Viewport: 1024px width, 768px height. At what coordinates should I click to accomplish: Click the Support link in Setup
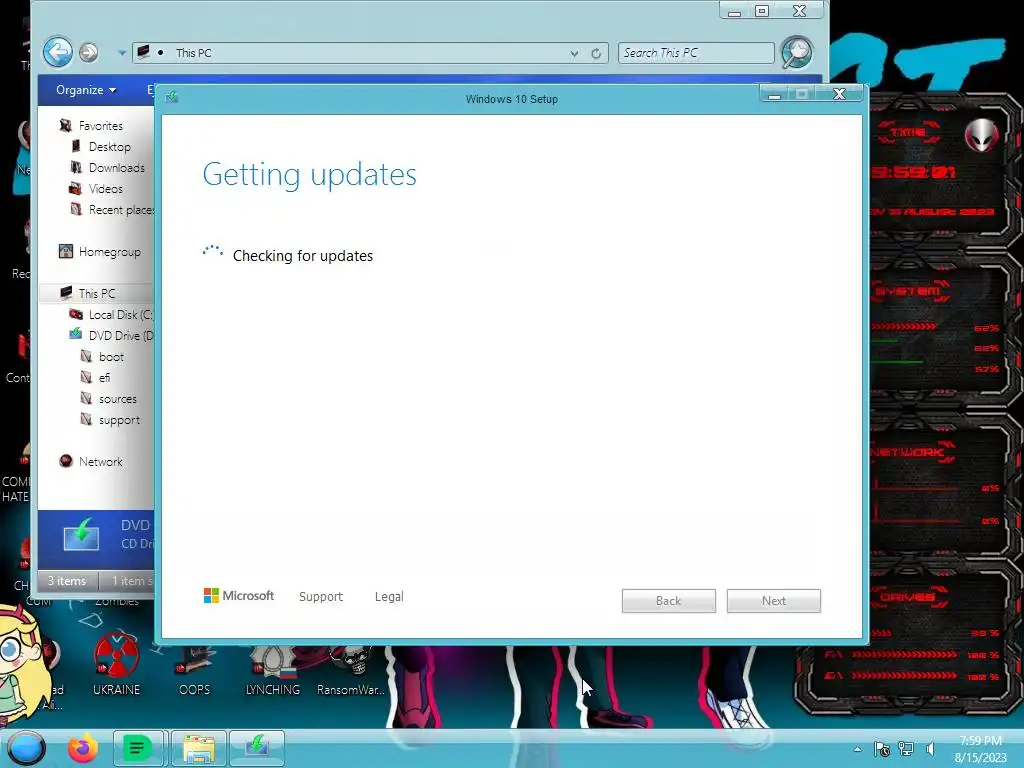[x=321, y=596]
